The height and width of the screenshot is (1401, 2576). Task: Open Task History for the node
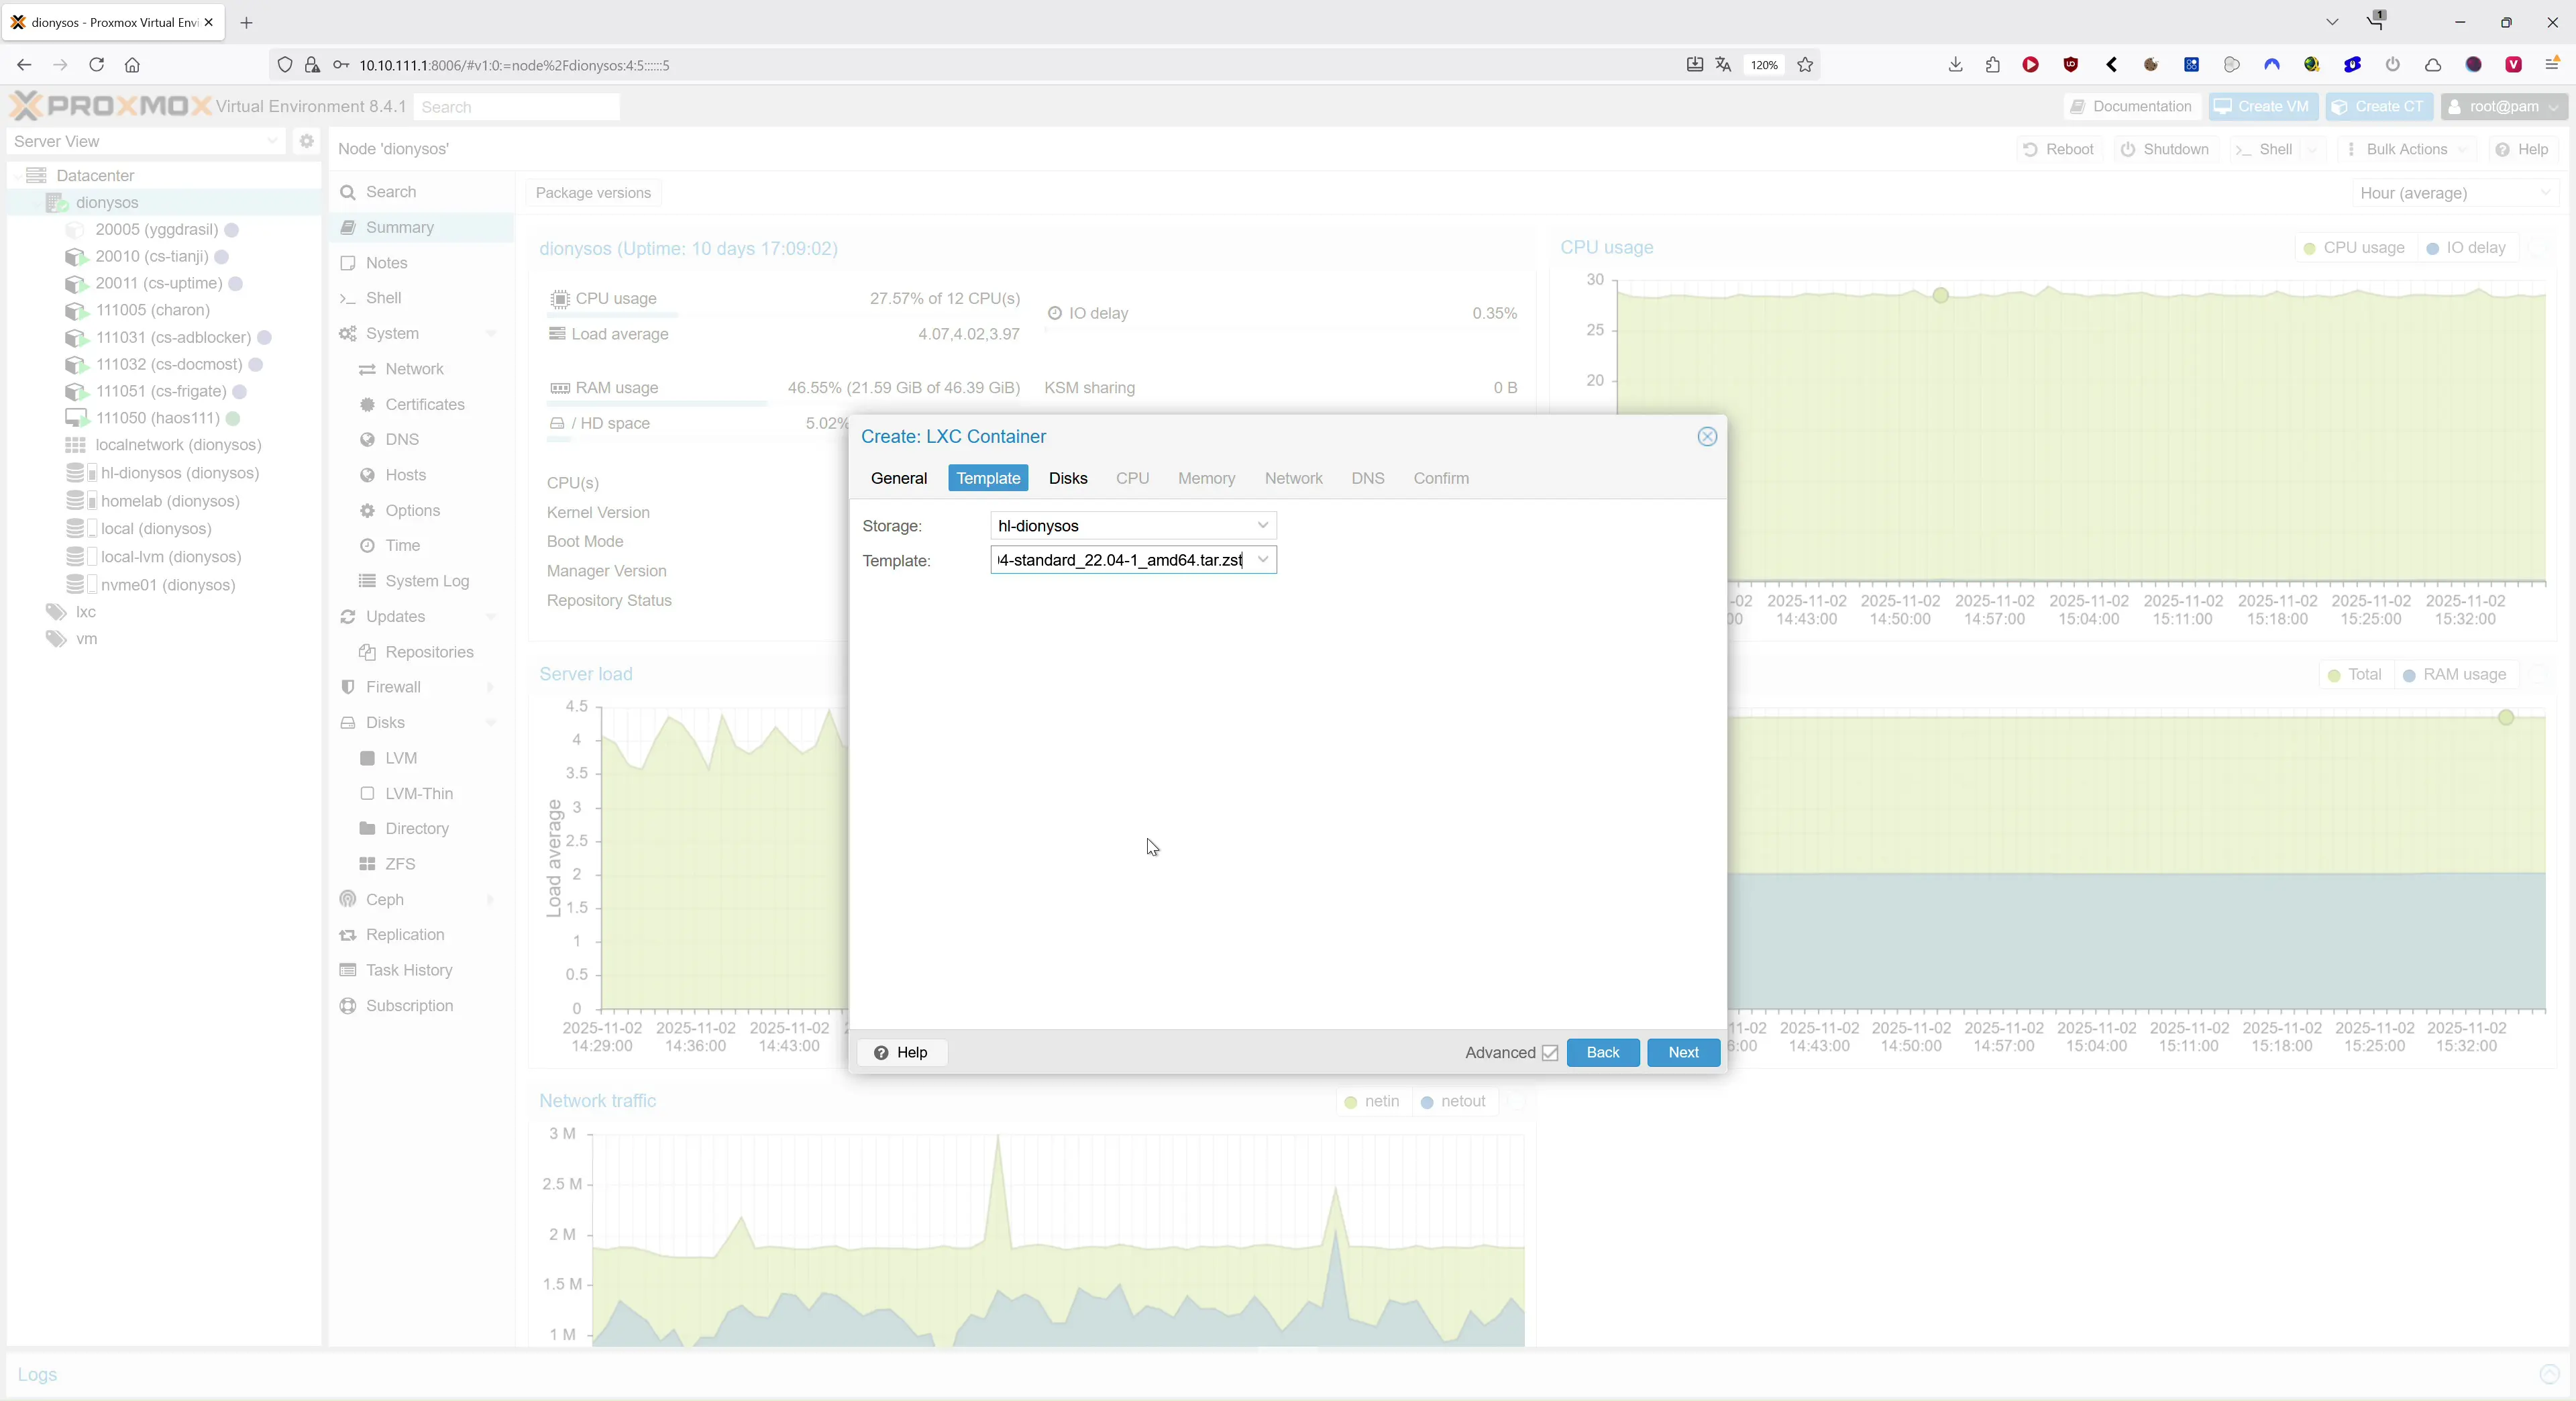[408, 970]
